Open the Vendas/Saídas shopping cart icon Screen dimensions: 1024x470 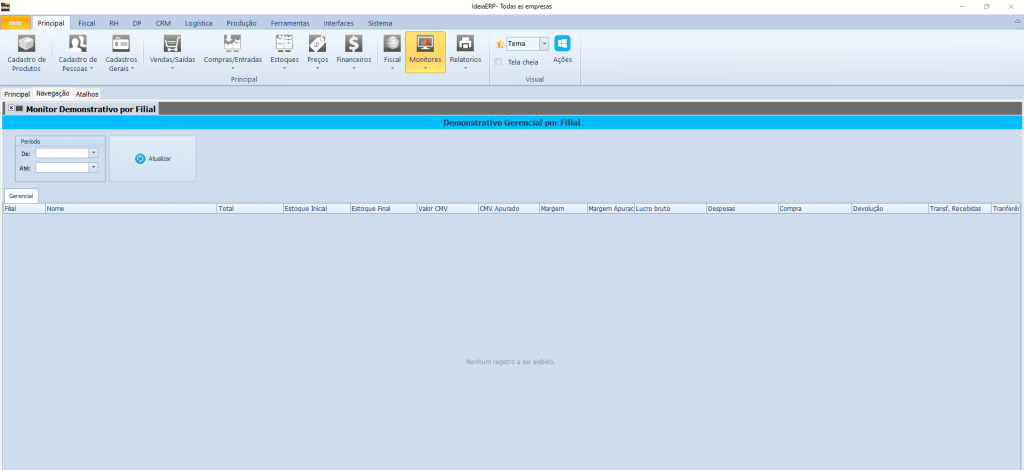[172, 45]
